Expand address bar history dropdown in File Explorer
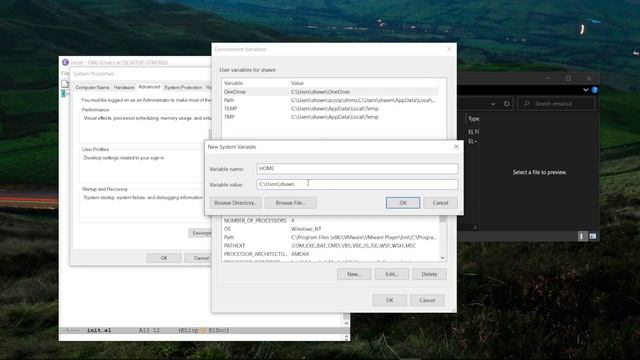This screenshot has width=640, height=360. pos(493,104)
